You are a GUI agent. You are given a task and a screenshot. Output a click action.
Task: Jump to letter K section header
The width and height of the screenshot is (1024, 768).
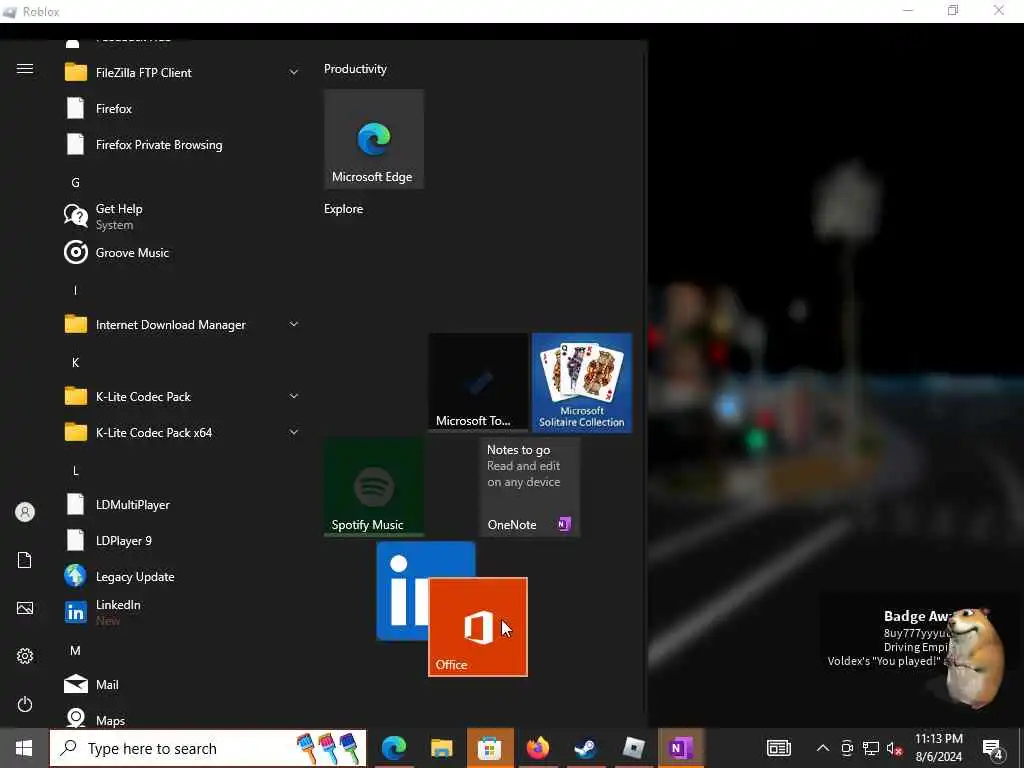pos(76,362)
